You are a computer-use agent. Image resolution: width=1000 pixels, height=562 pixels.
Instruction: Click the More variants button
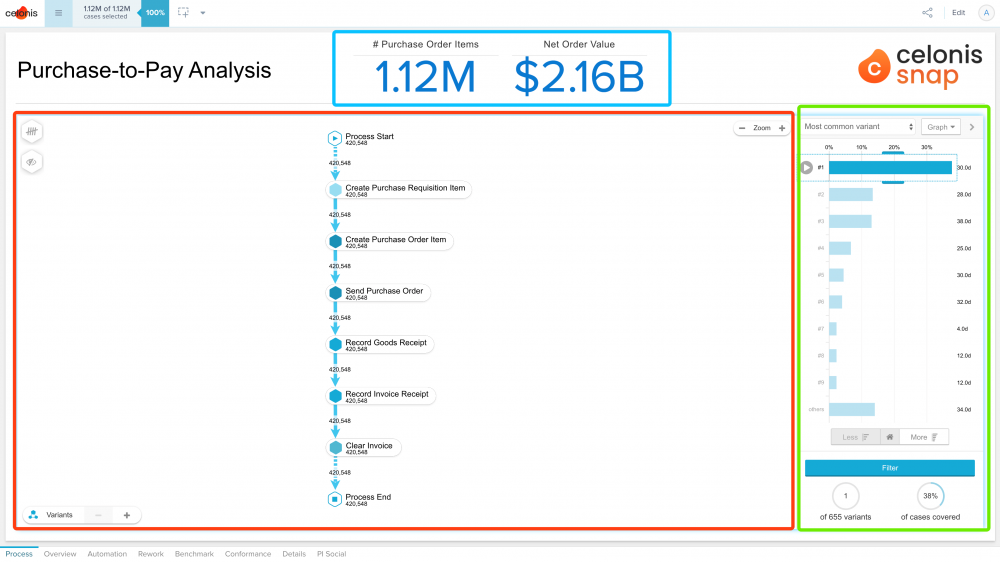924,437
